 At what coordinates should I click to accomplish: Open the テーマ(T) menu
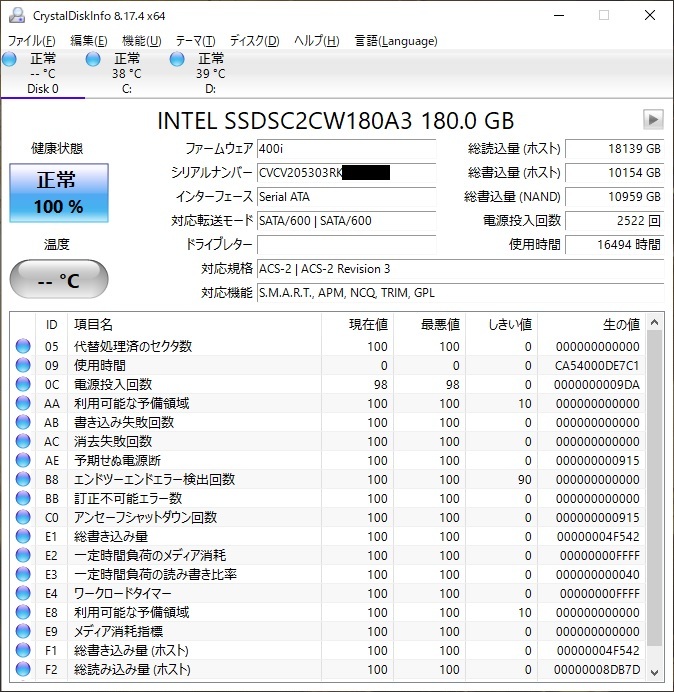pyautogui.click(x=195, y=41)
